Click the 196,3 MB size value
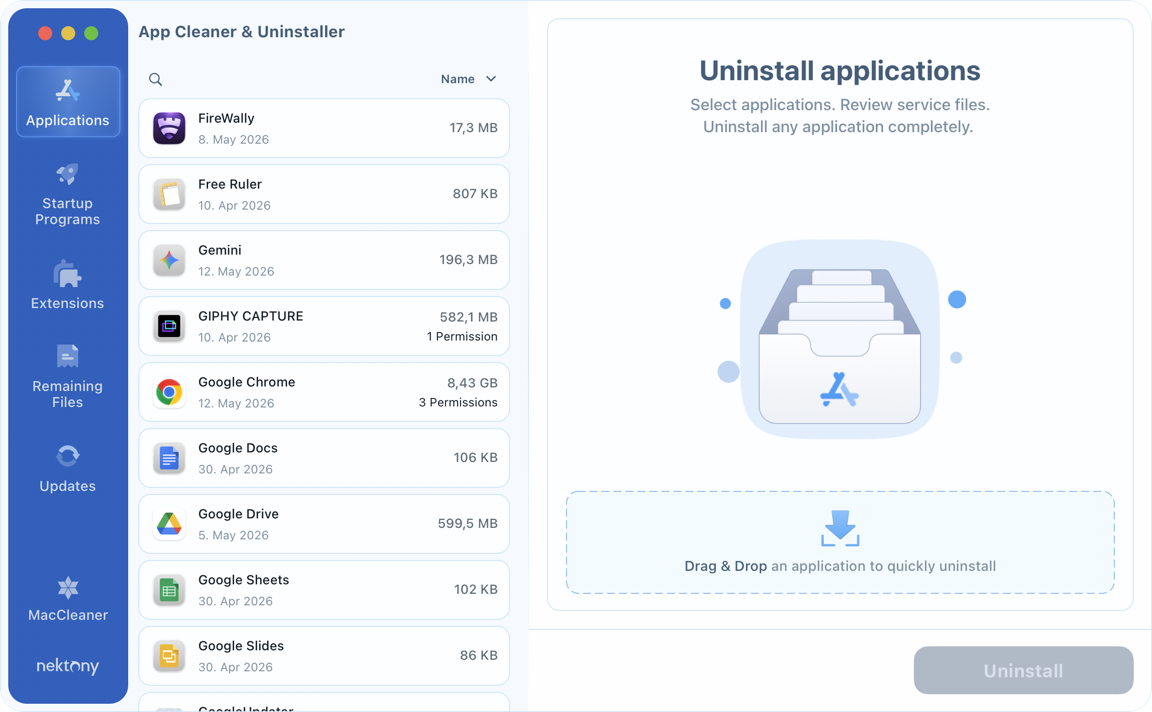Image resolution: width=1152 pixels, height=712 pixels. (469, 260)
